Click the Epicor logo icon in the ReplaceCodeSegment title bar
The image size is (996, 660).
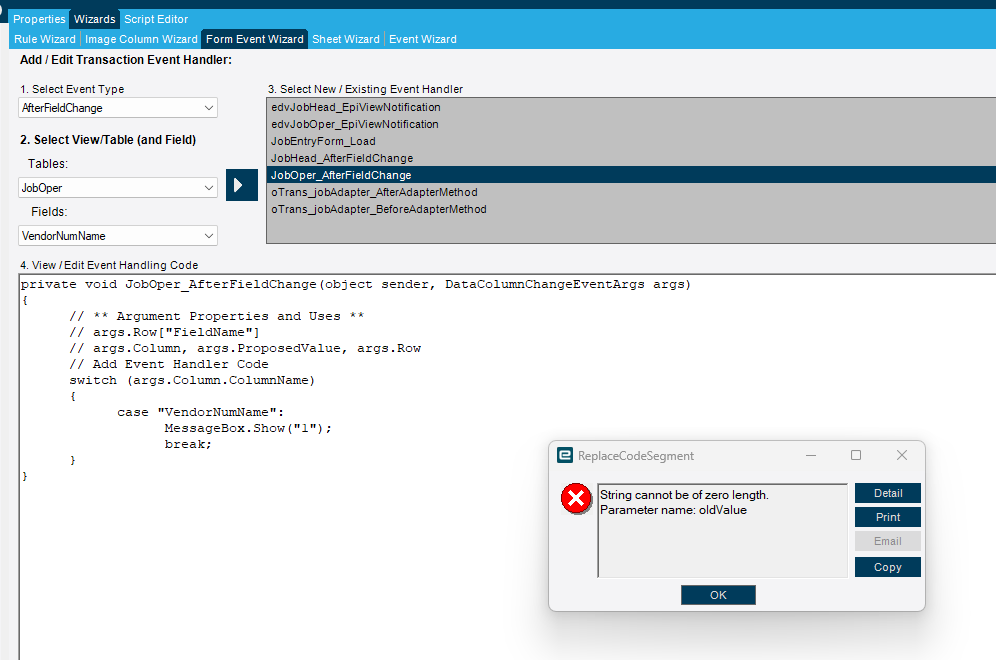[x=565, y=455]
